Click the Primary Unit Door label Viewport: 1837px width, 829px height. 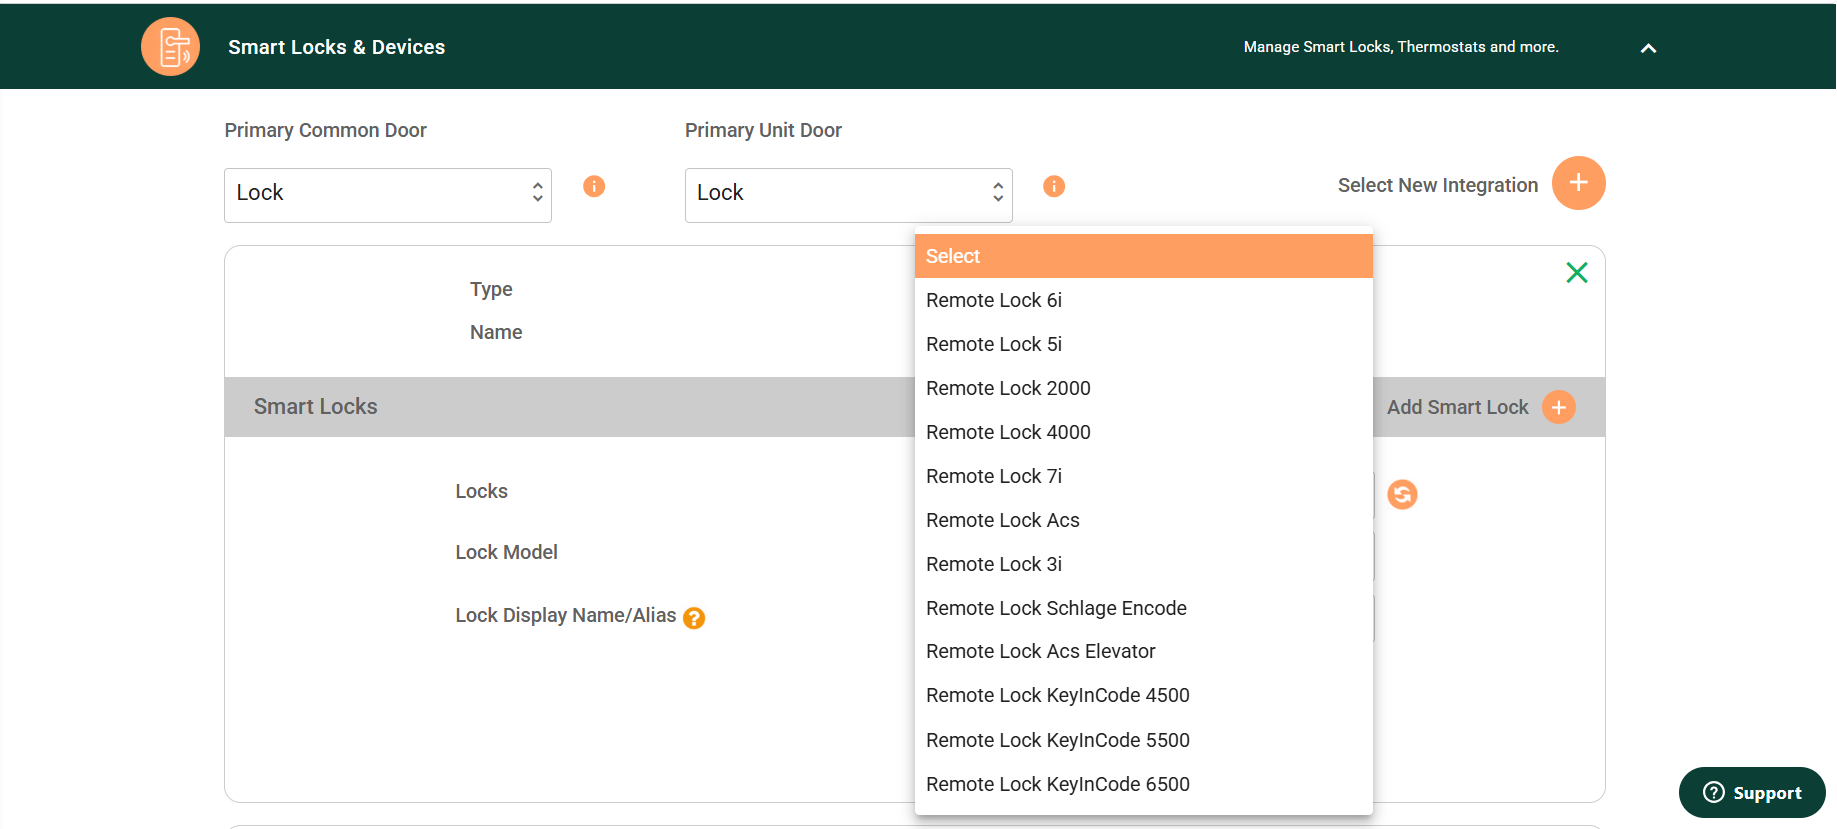763,130
